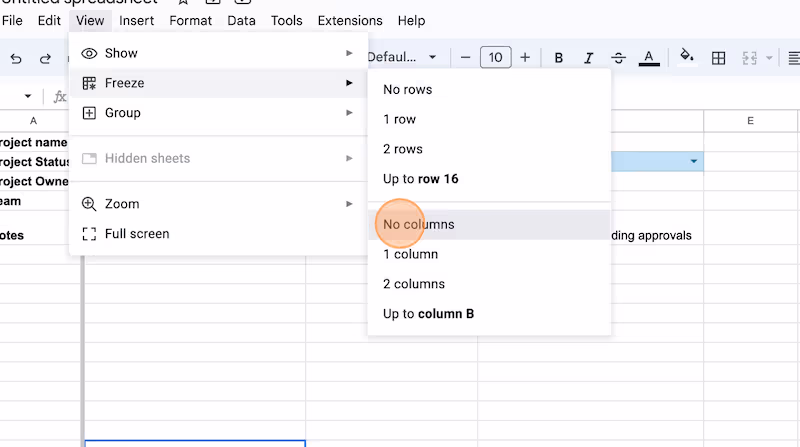Open the Format menu
This screenshot has width=800, height=447.
(190, 20)
